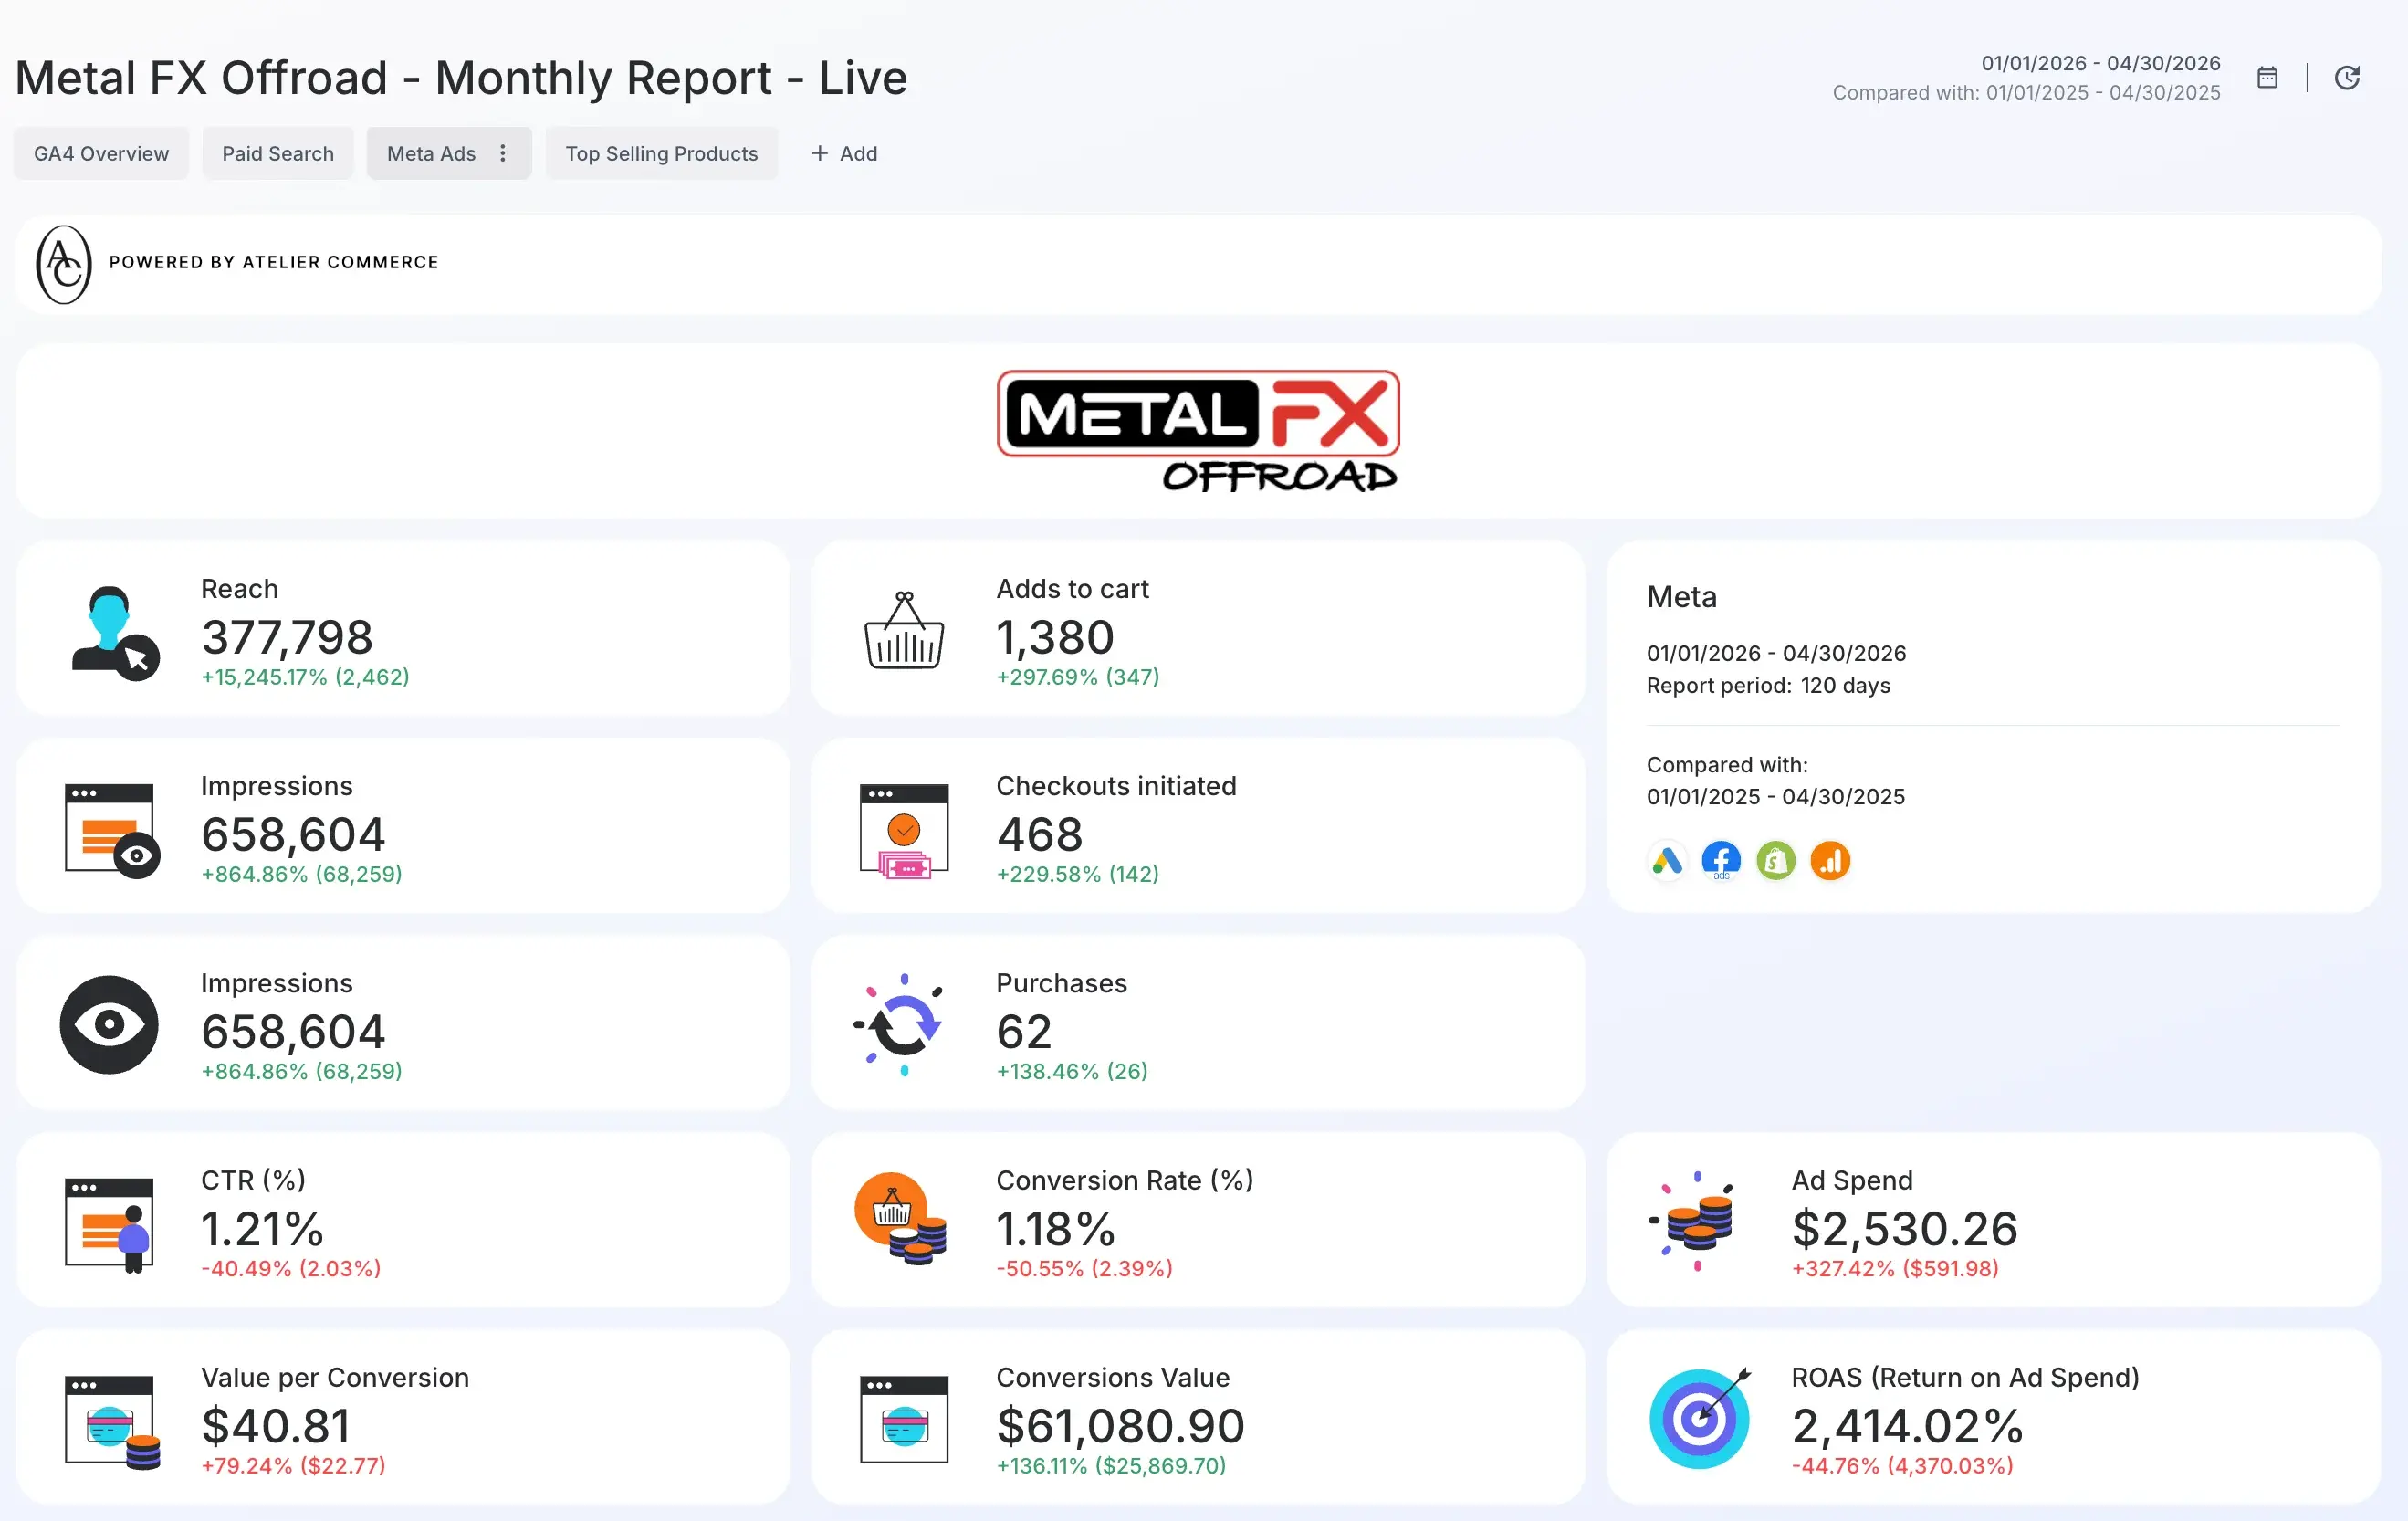This screenshot has width=2408, height=1521.
Task: Click the Adds to cart basket icon
Action: 904,630
